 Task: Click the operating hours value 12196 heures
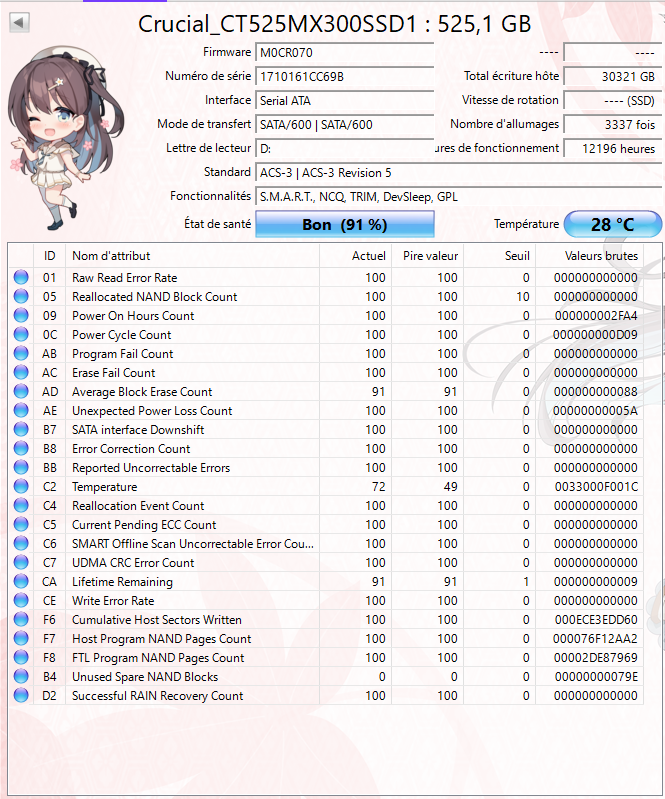613,148
